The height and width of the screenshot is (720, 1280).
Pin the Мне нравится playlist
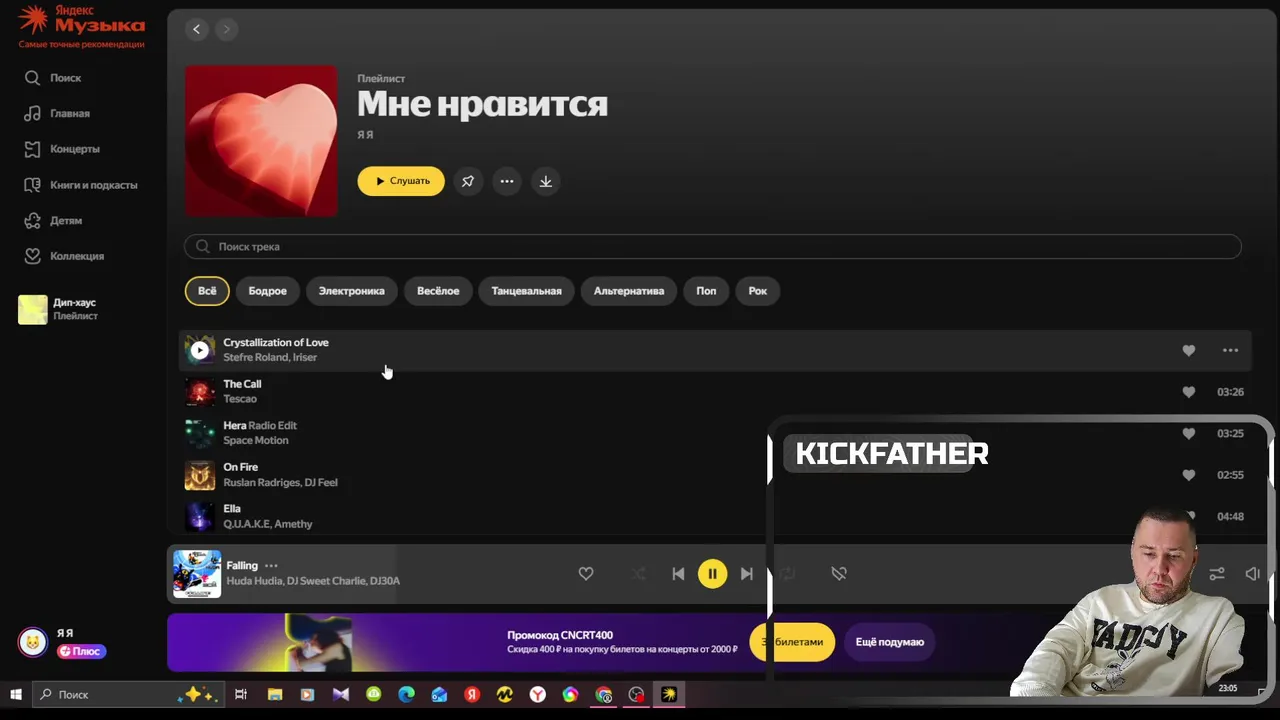pos(468,181)
